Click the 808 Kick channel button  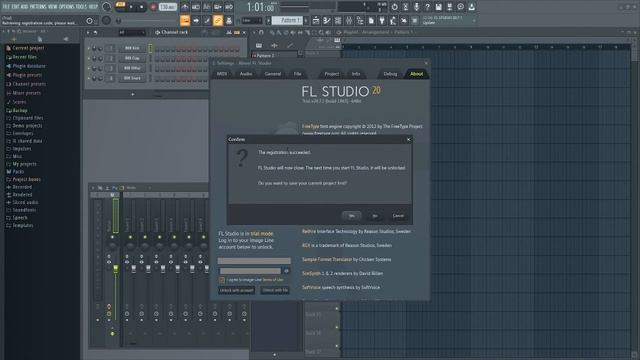(132, 48)
